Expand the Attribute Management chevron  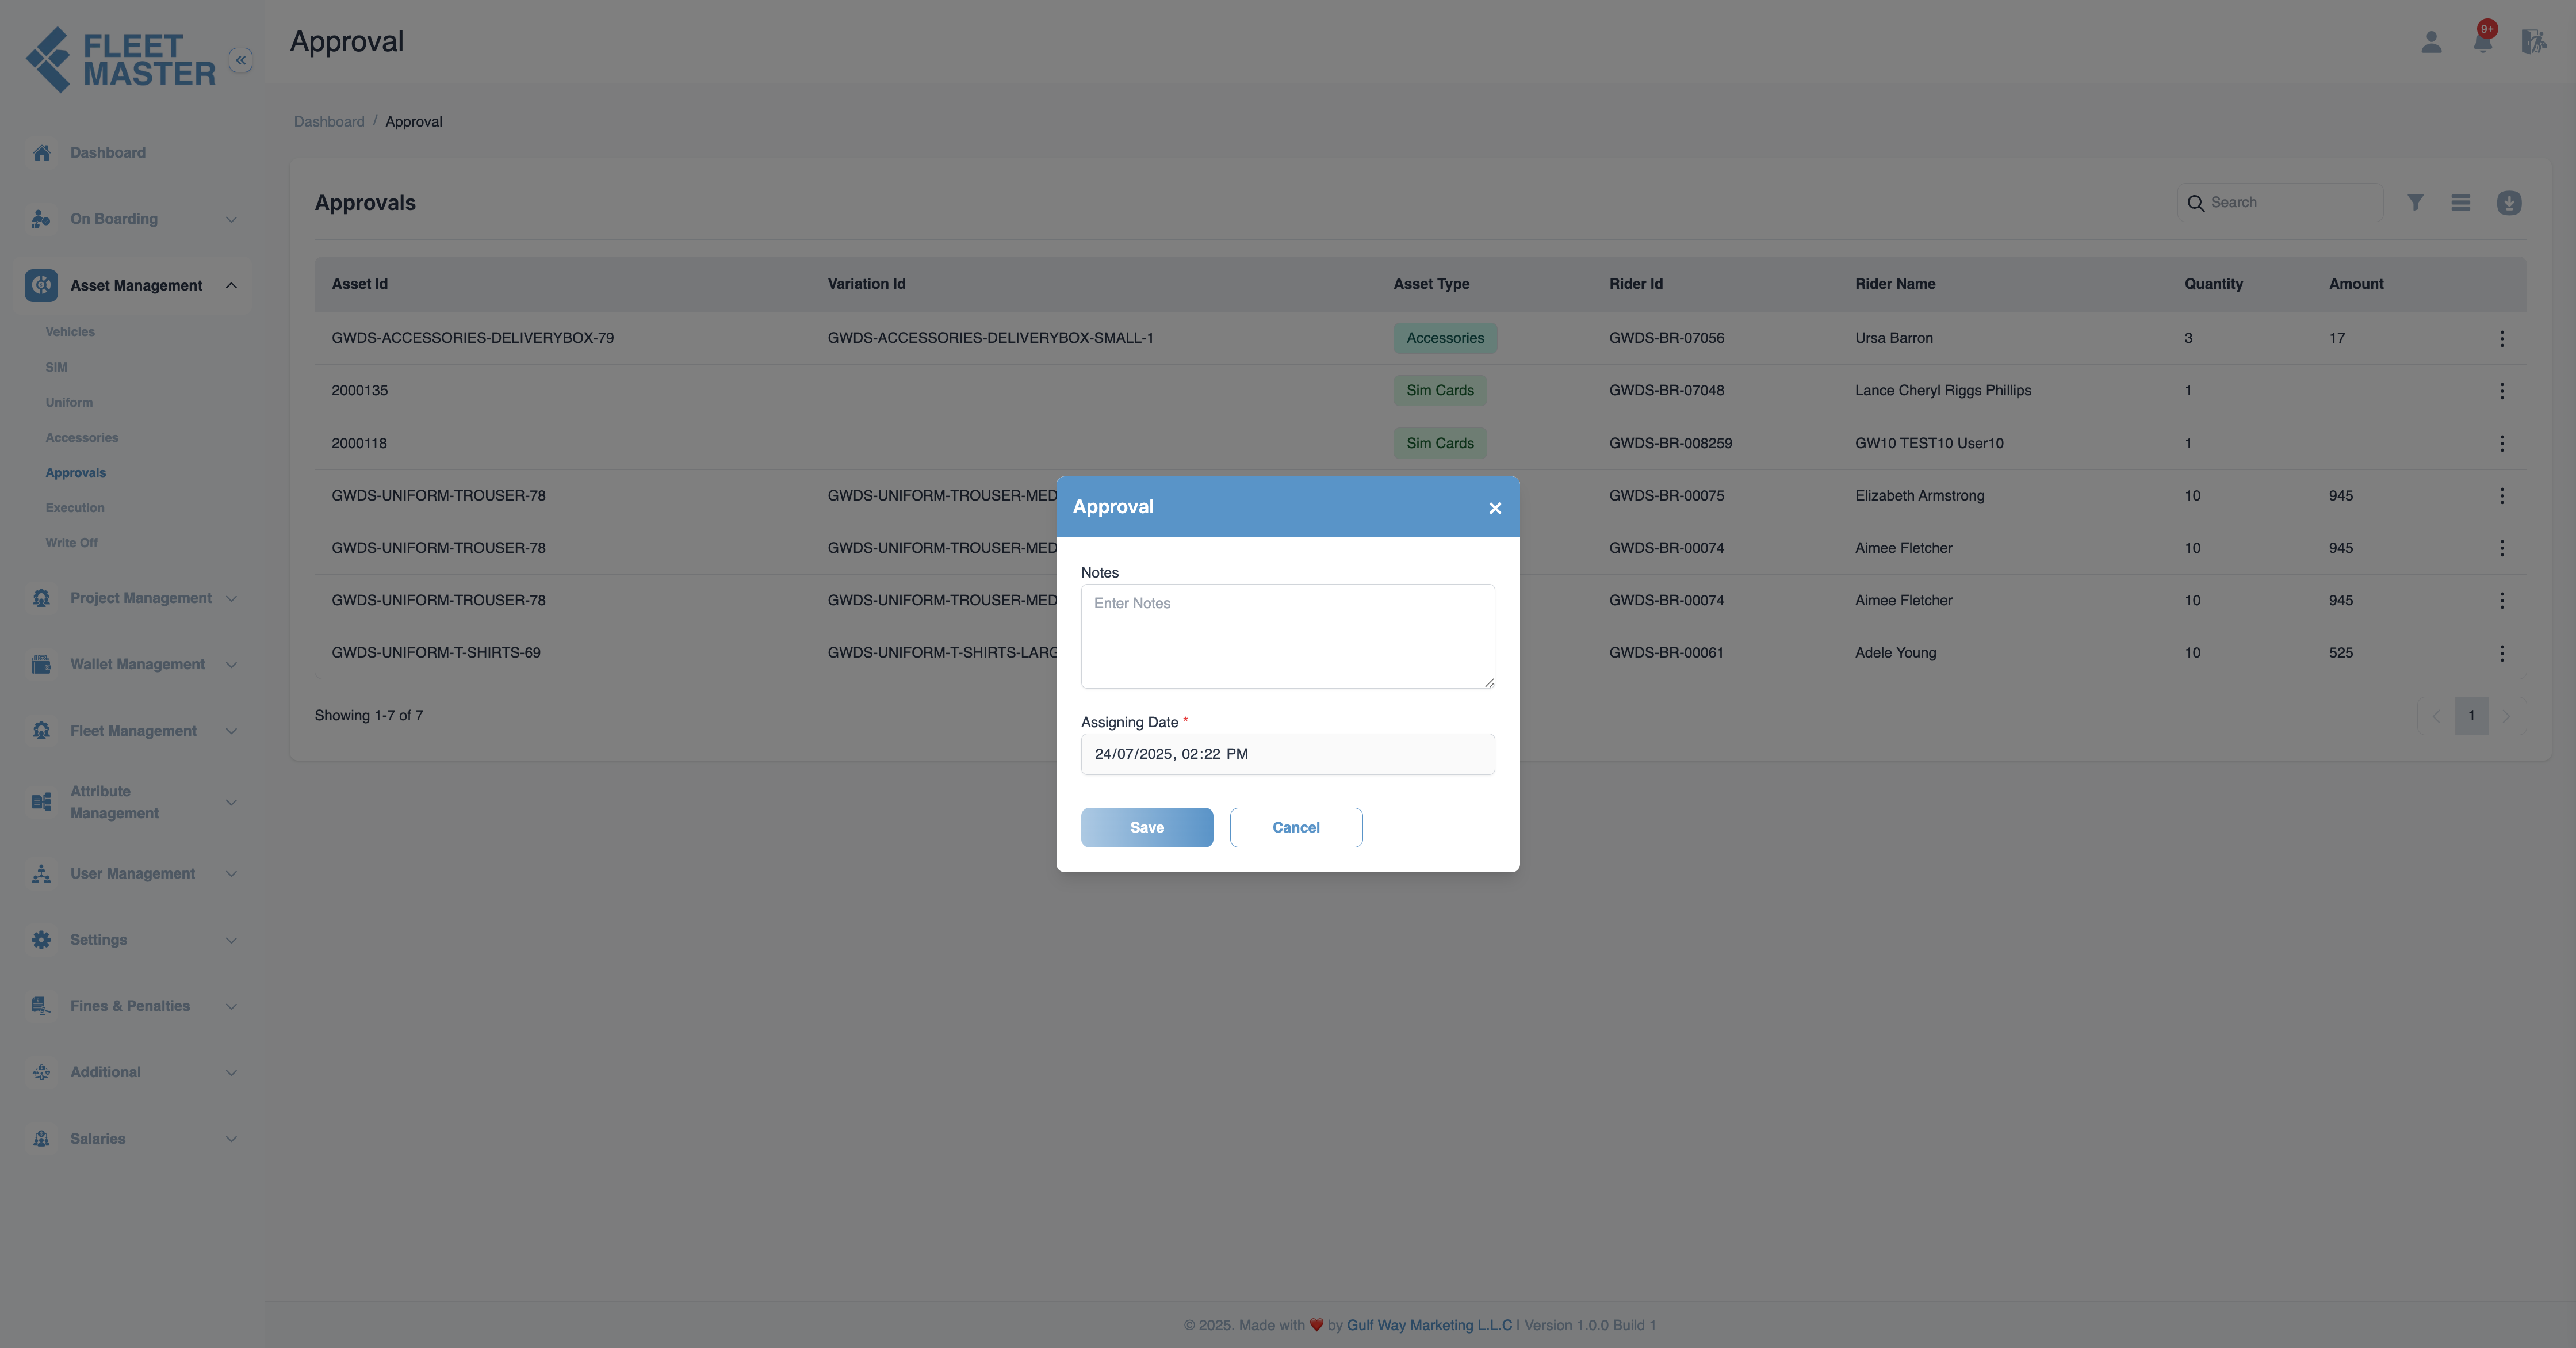tap(231, 803)
